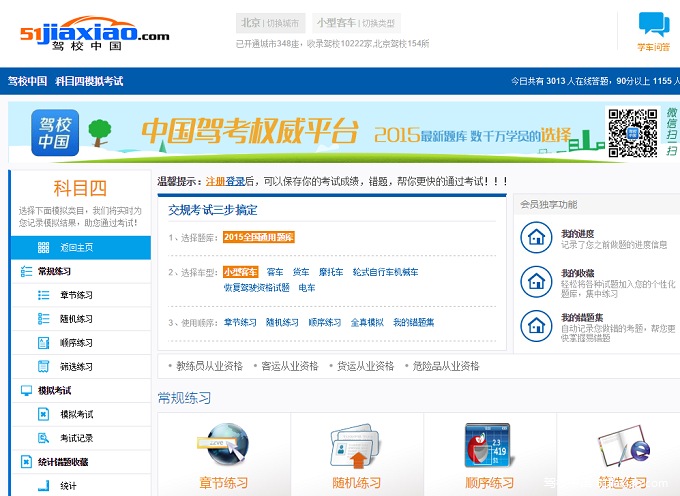The image size is (680, 496).
Task: Open 随机练习 in the left sidebar
Action: pyautogui.click(x=81, y=319)
